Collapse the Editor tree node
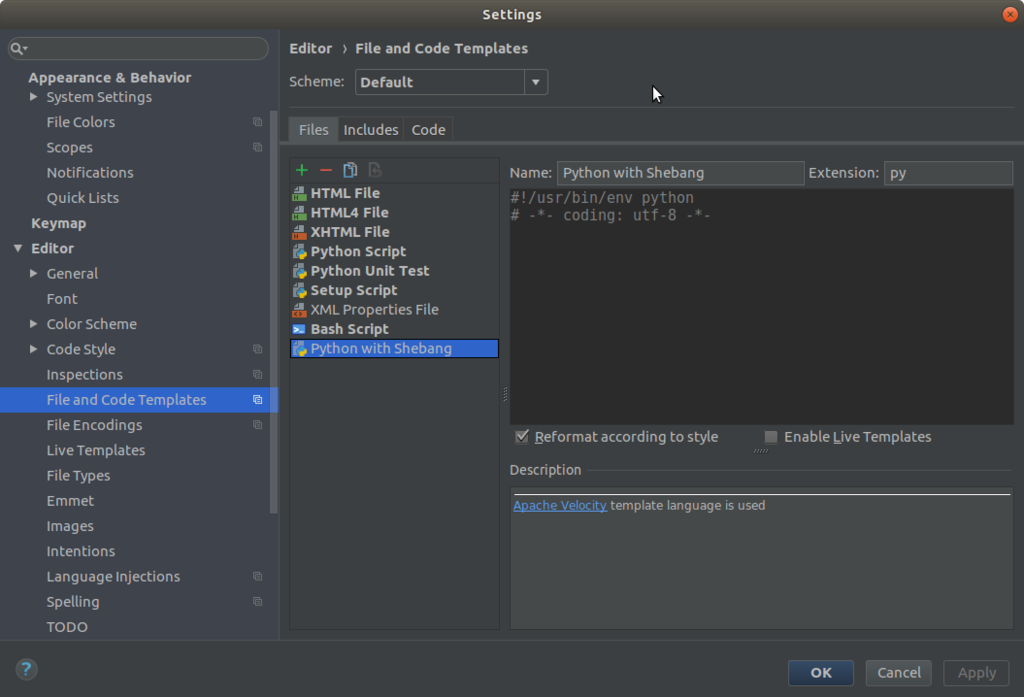 [18, 248]
